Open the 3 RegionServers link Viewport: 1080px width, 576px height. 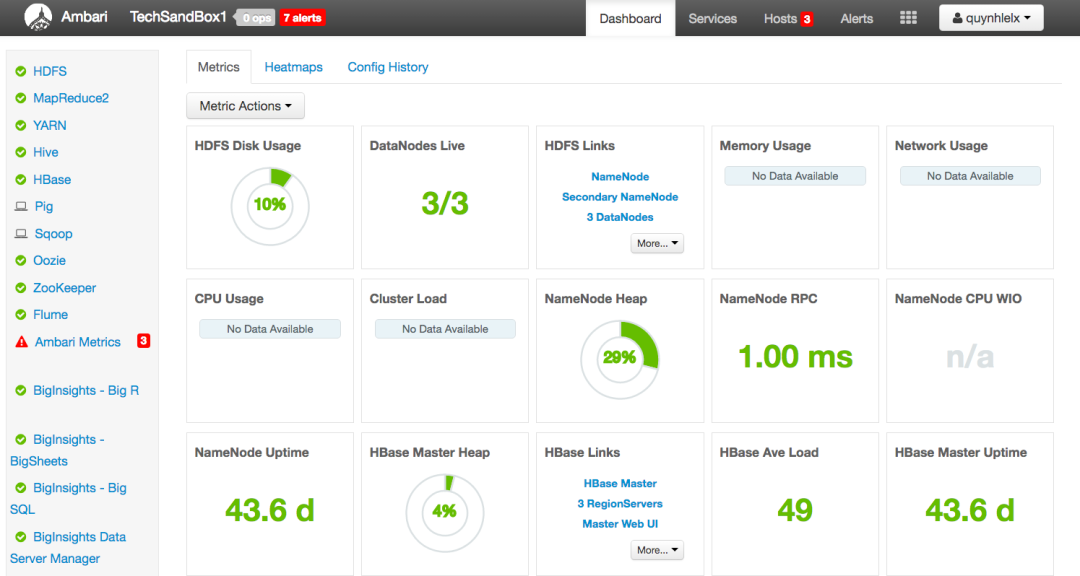[620, 504]
